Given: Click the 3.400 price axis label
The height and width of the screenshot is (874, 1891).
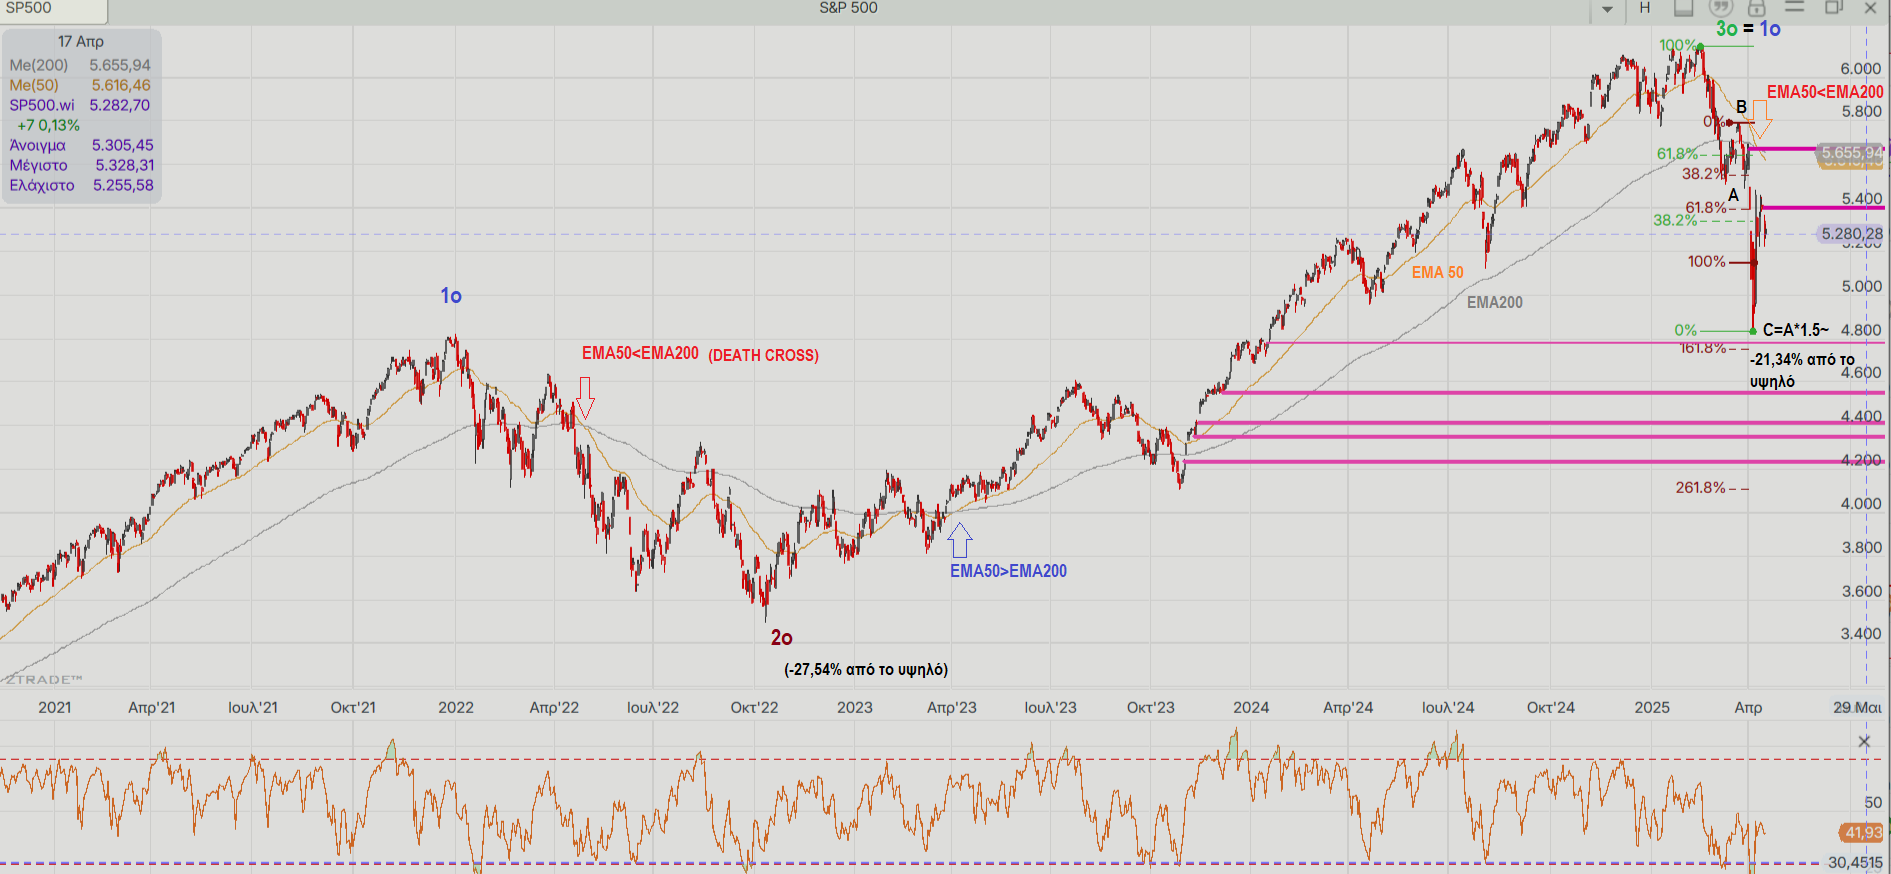Looking at the screenshot, I should pyautogui.click(x=1861, y=633).
